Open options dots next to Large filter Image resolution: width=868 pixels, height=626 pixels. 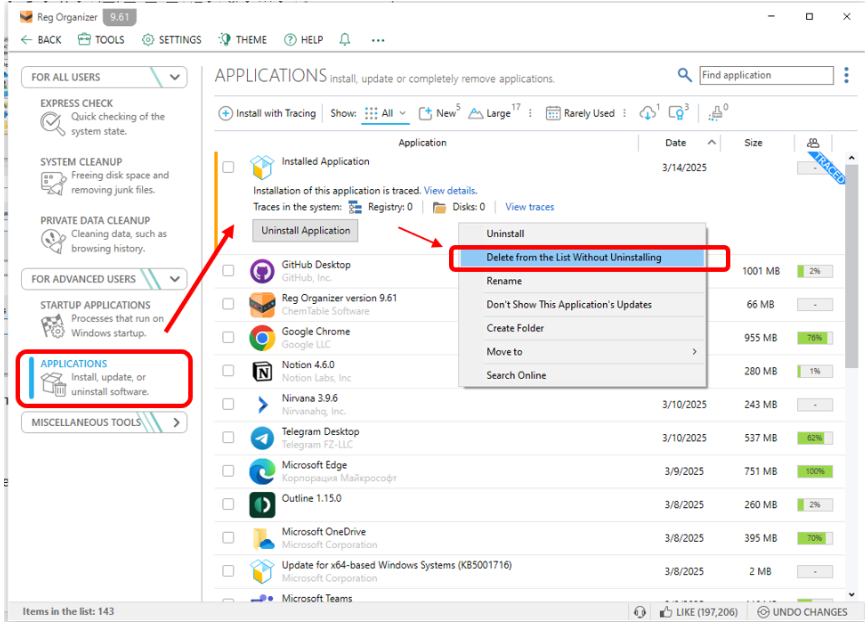click(530, 113)
